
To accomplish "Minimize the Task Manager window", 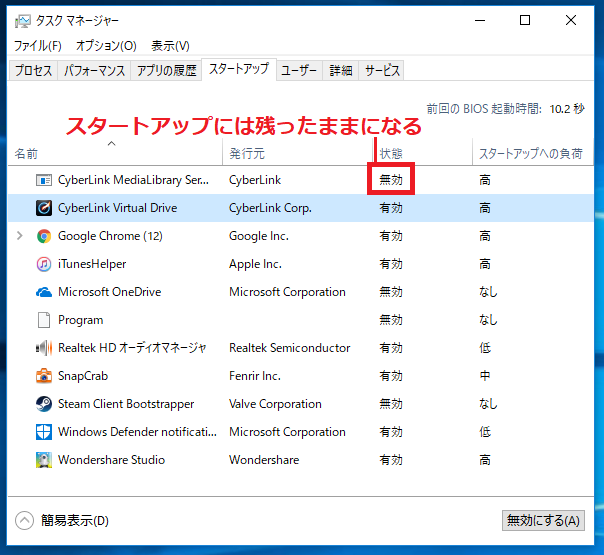I will click(480, 20).
